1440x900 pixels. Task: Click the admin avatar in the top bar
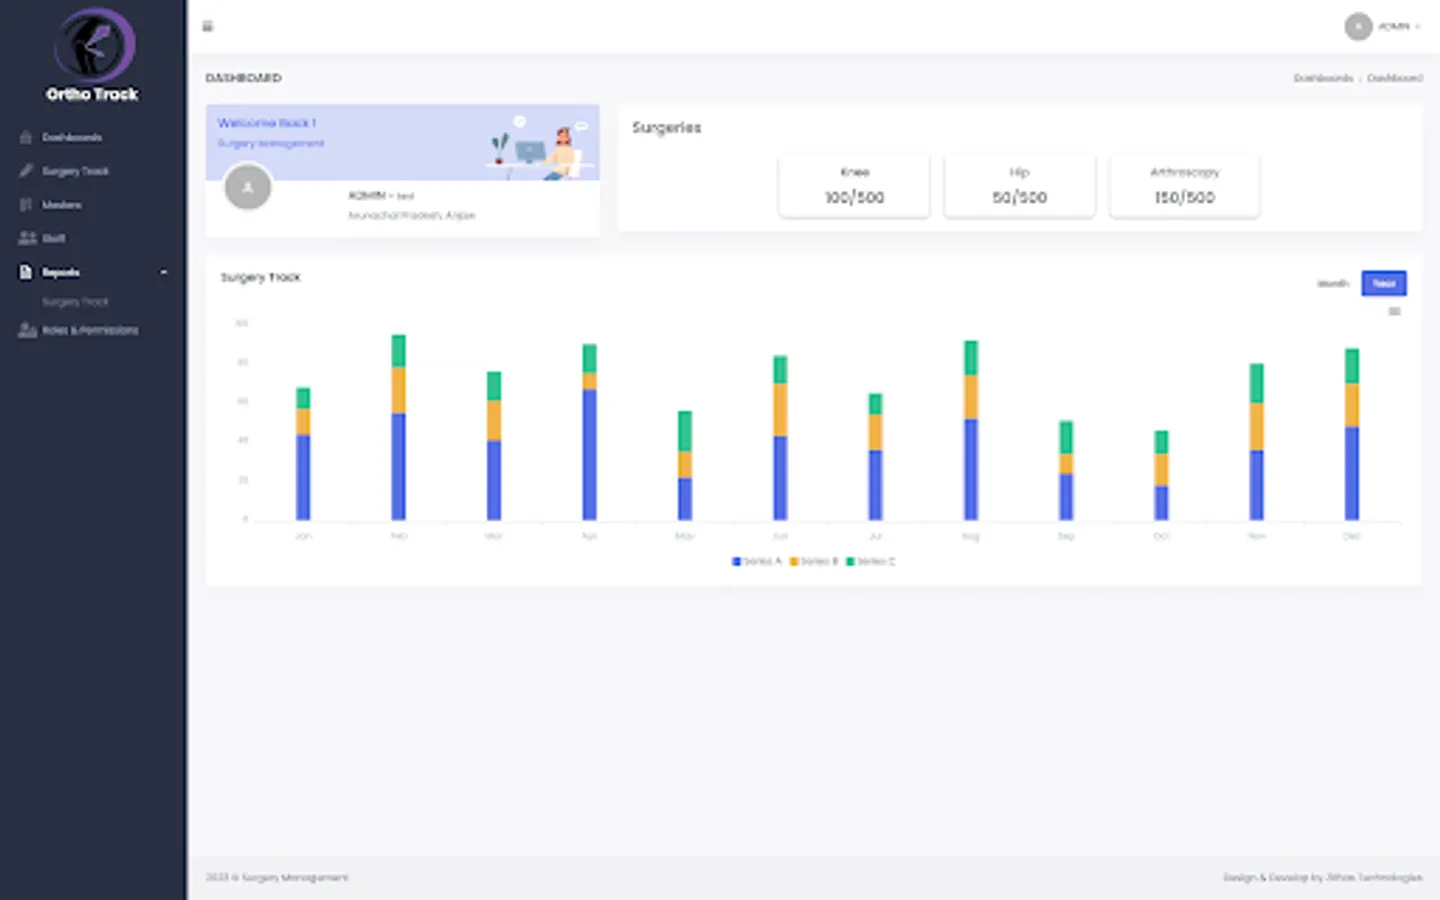[x=1358, y=26]
